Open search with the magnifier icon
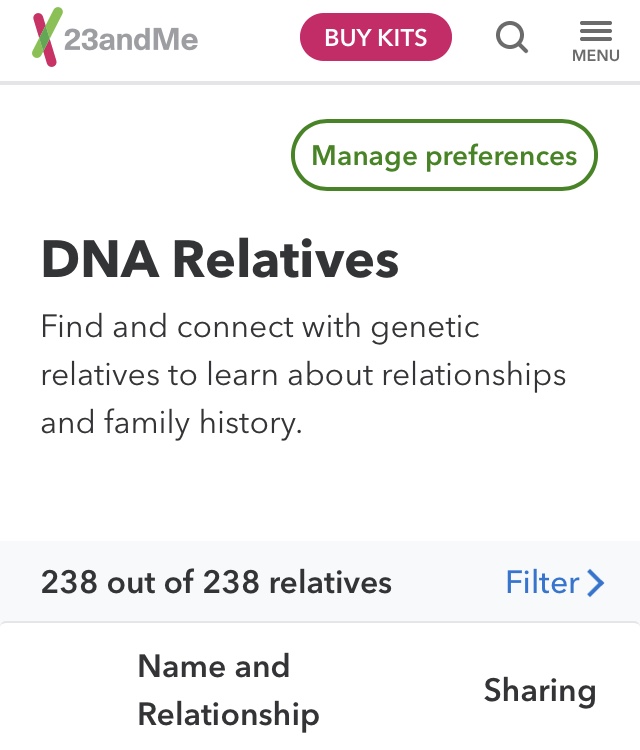Image resolution: width=640 pixels, height=750 pixels. point(512,38)
